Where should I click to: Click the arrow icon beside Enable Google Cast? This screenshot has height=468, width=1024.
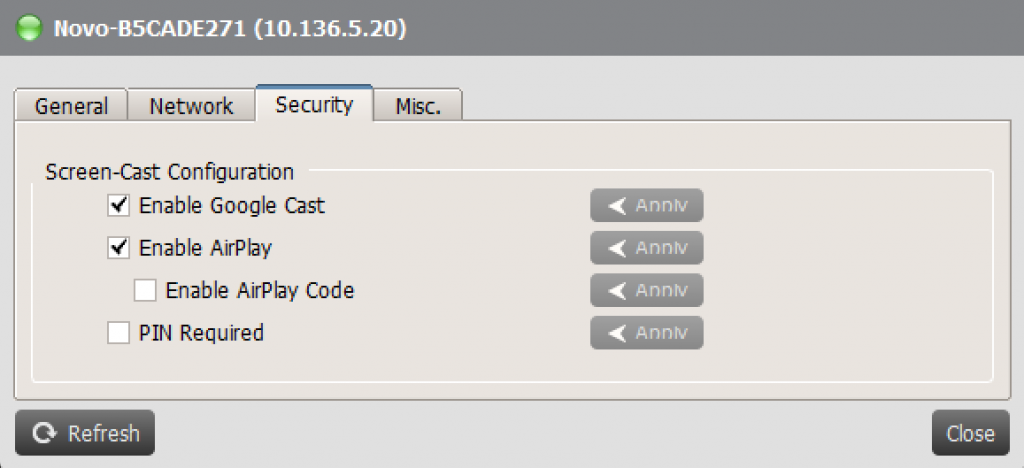(x=617, y=206)
